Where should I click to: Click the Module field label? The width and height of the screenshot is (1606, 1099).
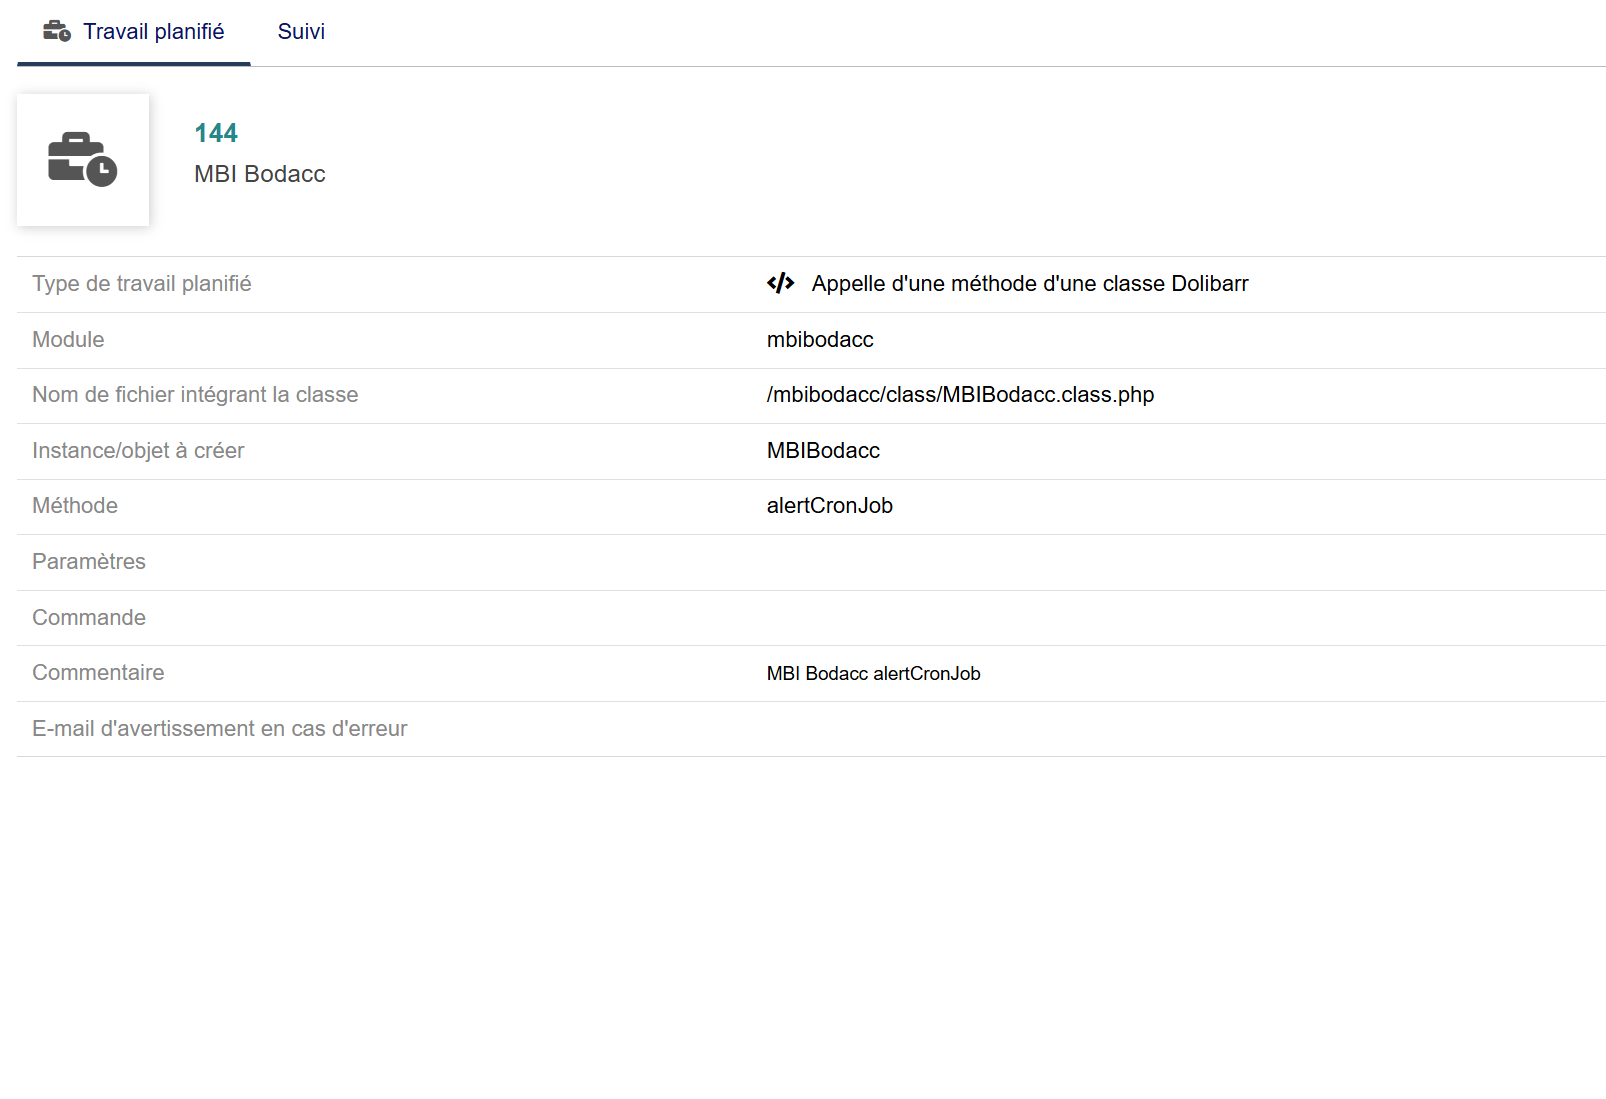coord(68,340)
